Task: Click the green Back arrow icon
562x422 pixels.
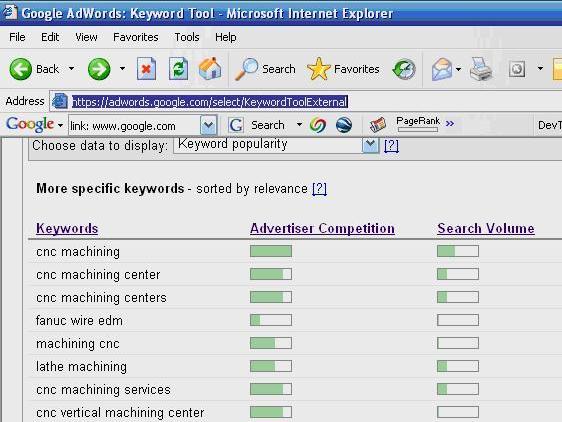Action: pos(20,69)
